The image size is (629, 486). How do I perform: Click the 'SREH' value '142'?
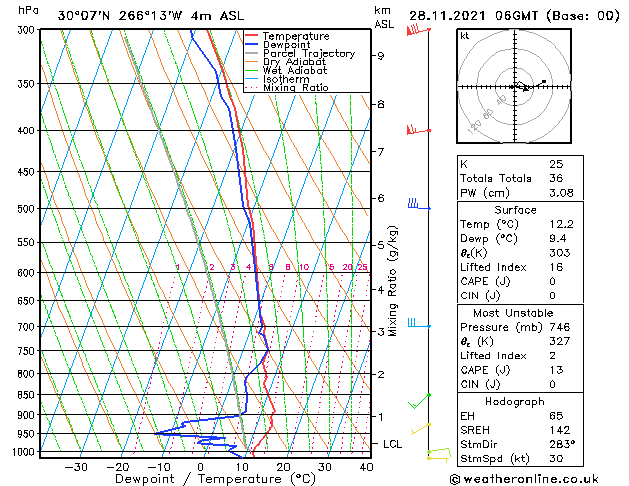pos(560,430)
